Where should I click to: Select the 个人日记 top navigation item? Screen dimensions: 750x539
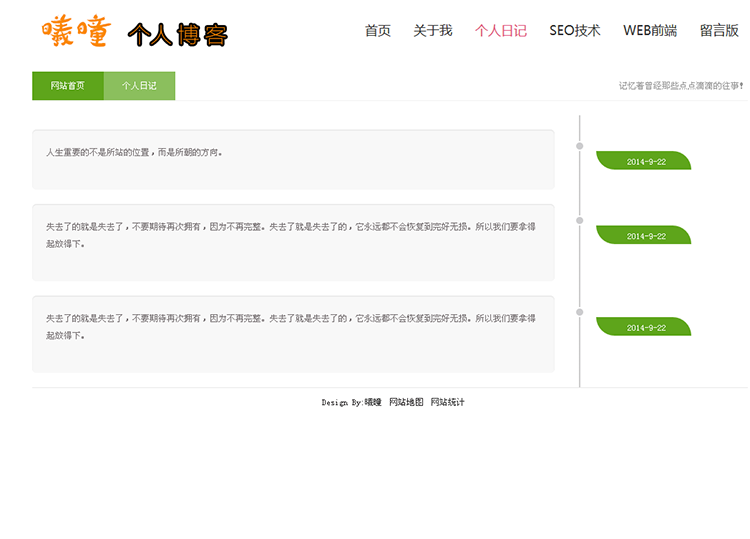501,31
